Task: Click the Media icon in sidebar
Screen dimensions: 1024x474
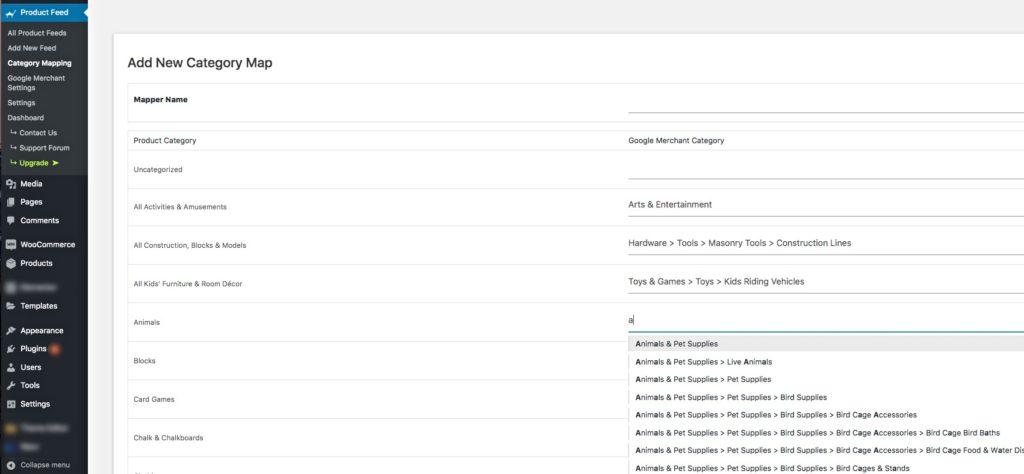Action: coord(10,184)
